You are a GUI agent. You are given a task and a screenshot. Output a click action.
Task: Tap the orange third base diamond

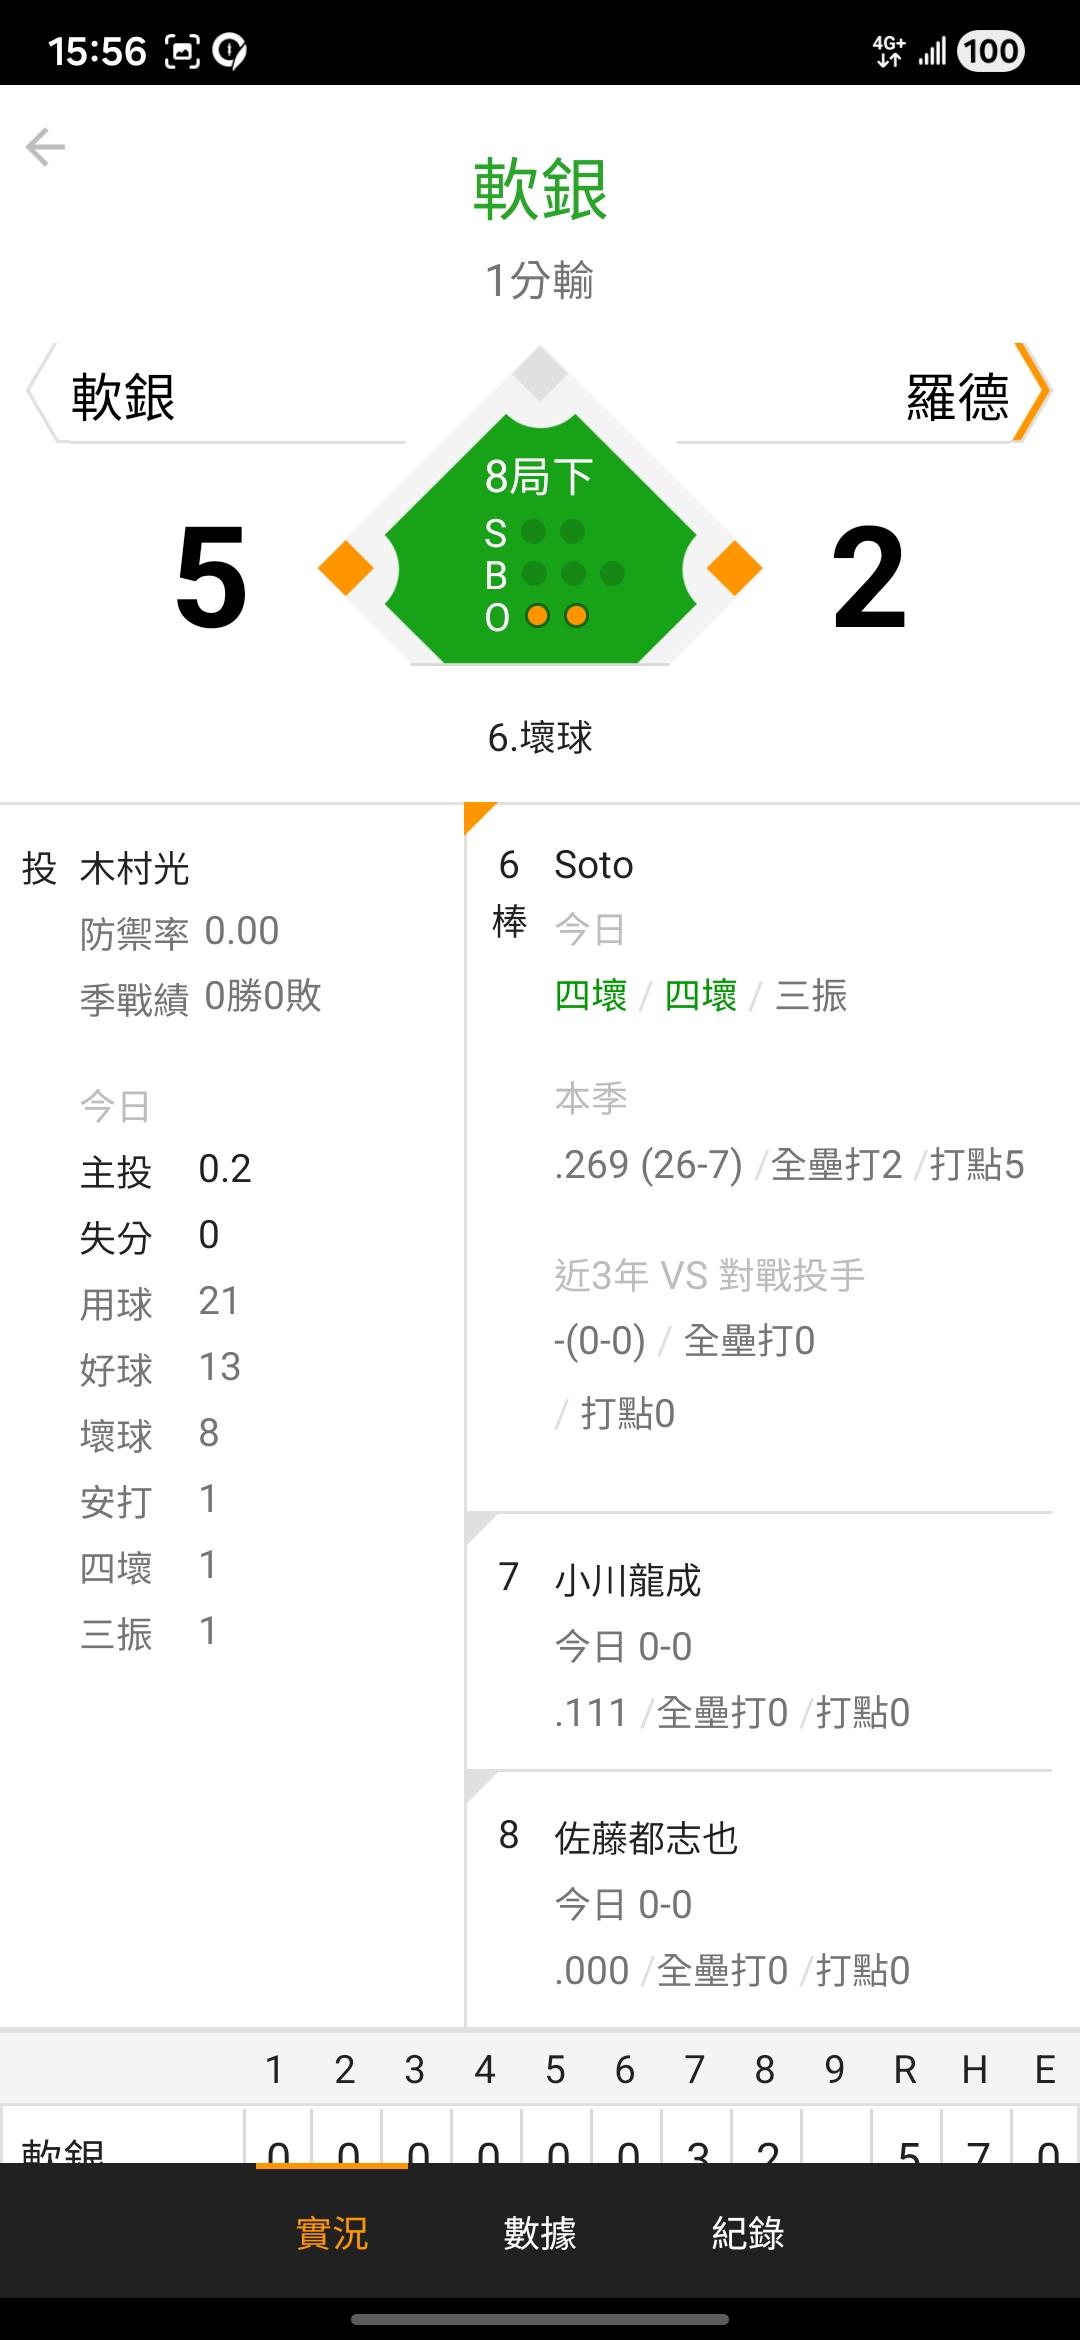(346, 568)
